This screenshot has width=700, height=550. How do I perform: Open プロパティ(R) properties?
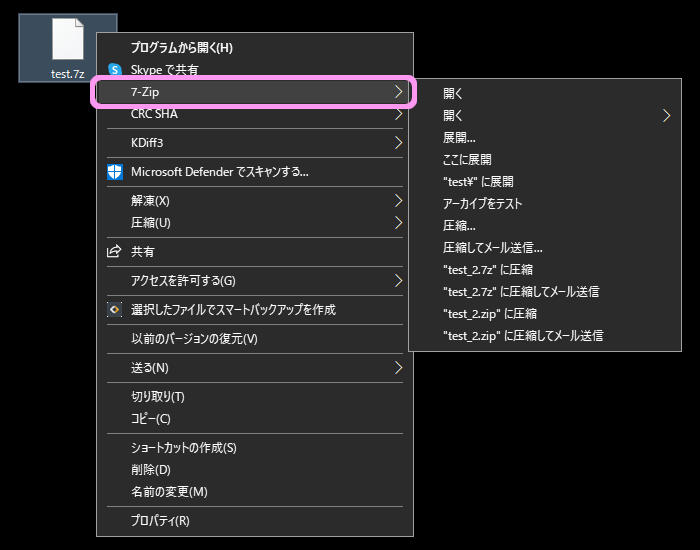coord(254,521)
